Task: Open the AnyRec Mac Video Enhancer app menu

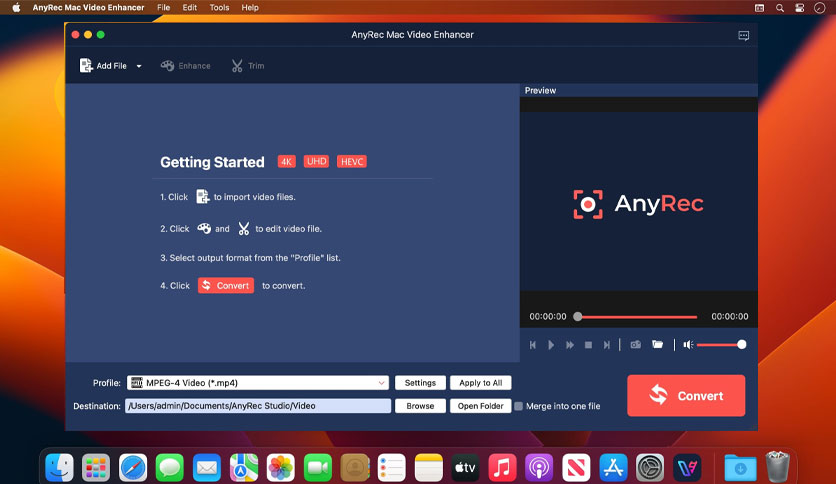Action: point(89,7)
